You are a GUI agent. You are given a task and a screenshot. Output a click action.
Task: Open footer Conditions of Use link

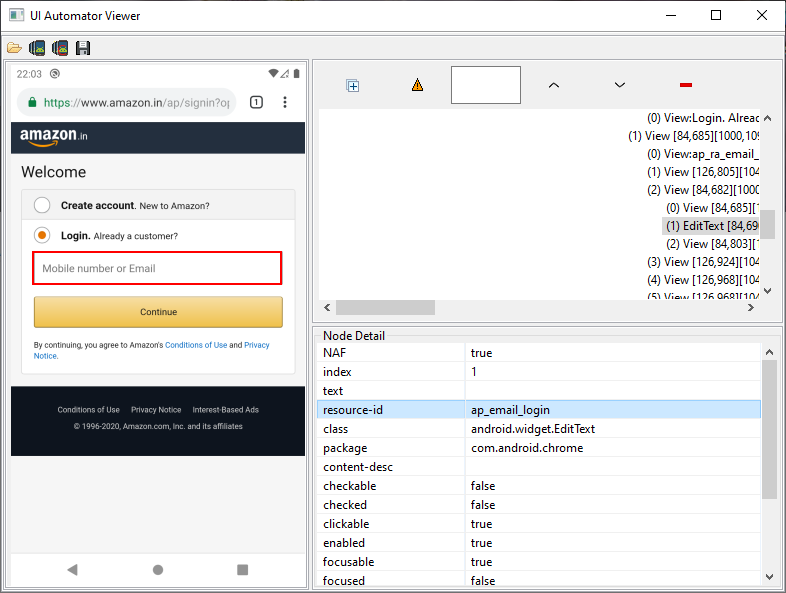tap(89, 410)
